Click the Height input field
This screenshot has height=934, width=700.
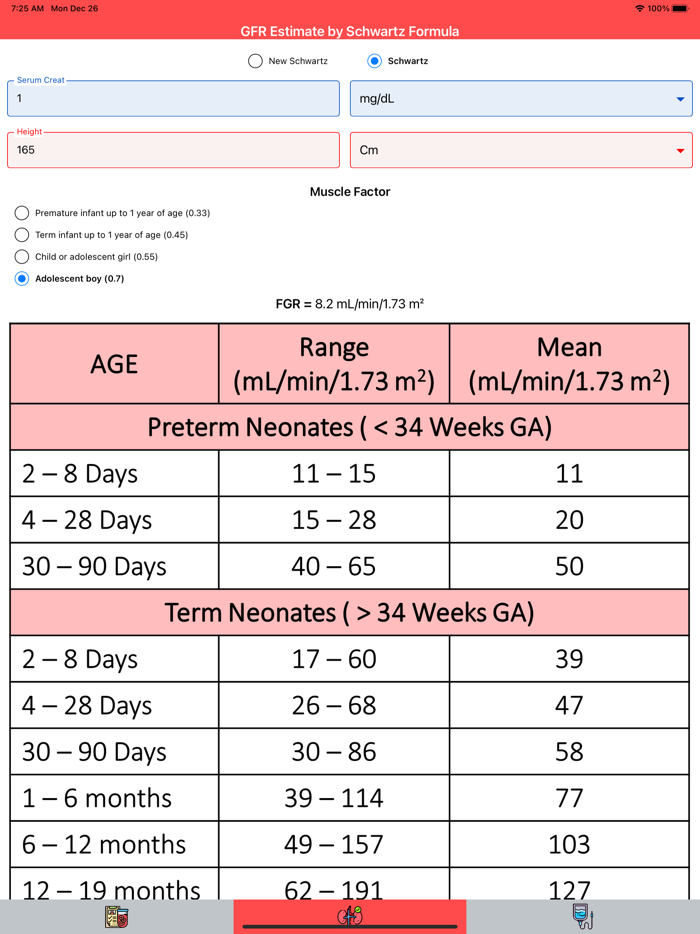point(176,149)
